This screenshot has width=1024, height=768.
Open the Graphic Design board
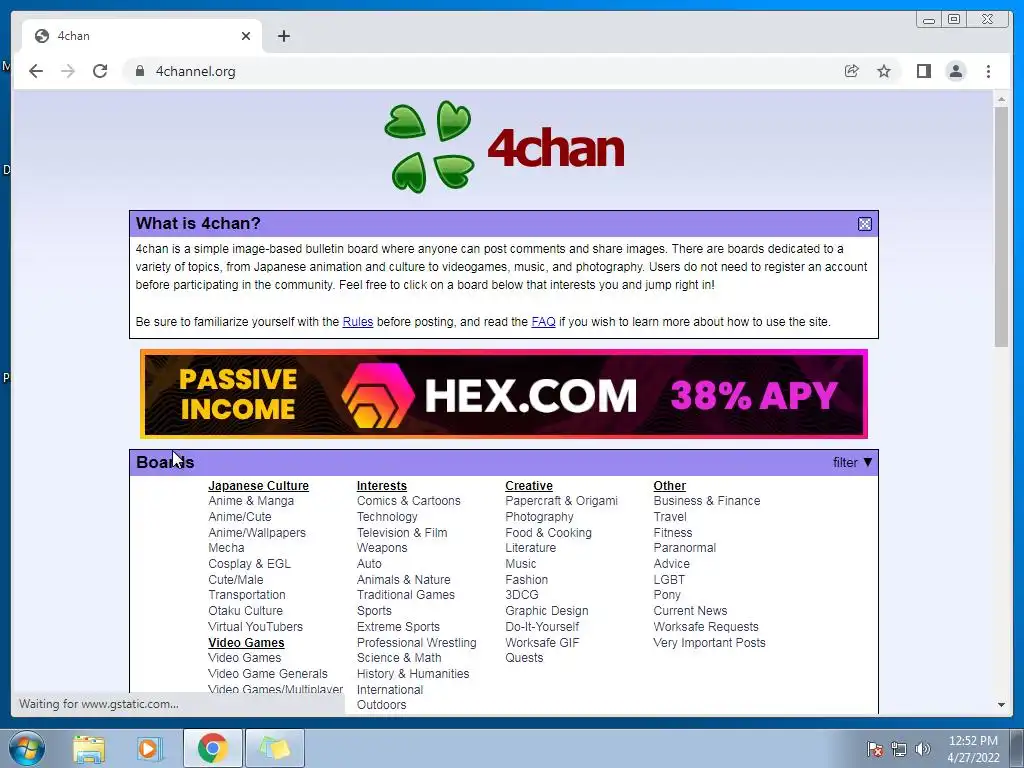pos(547,611)
